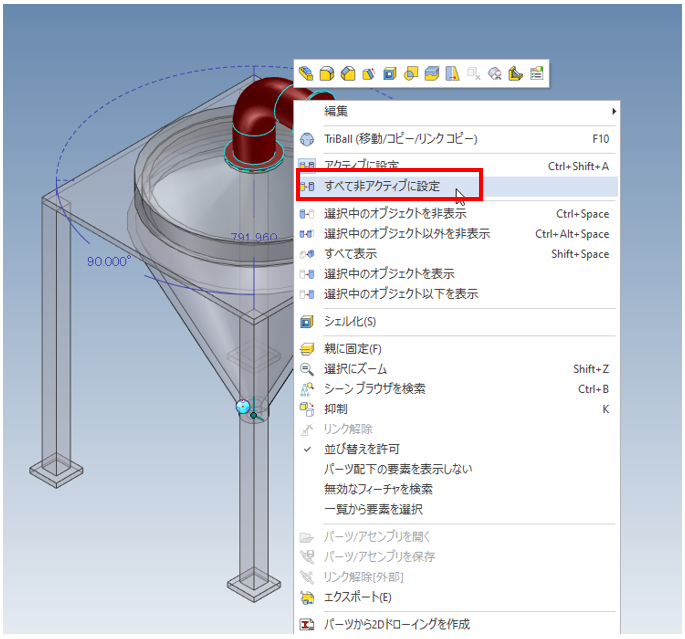Select the draft face tool with red arrow
685x639 pixels.
point(369,73)
